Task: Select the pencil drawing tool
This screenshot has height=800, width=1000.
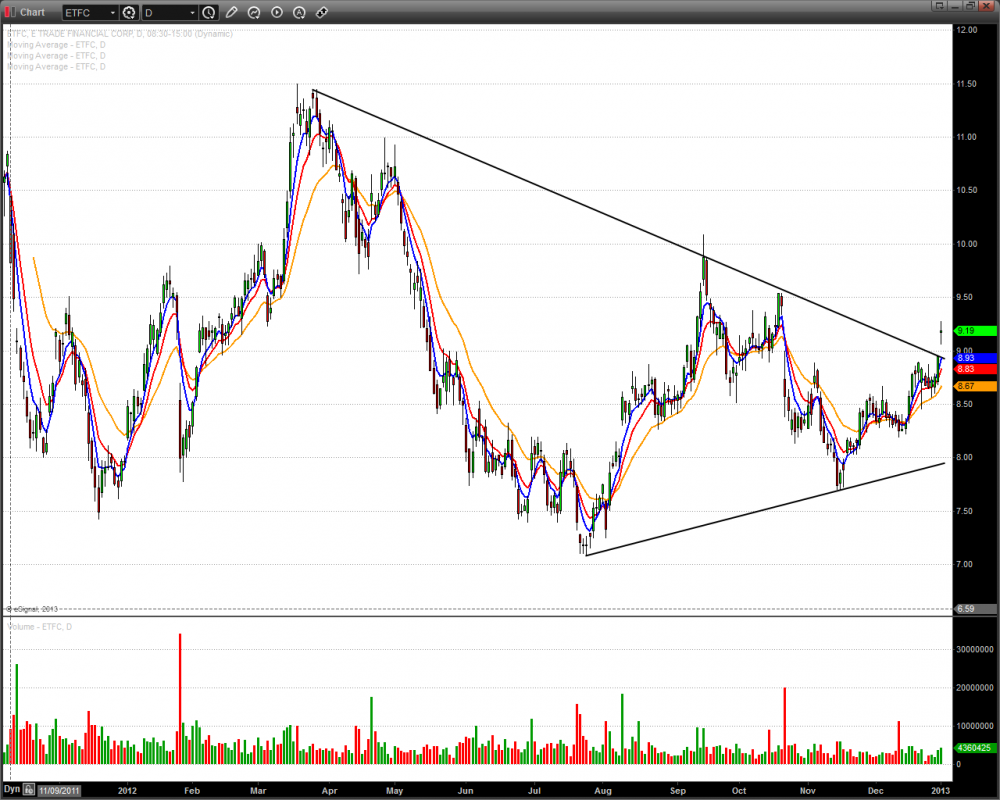Action: tap(232, 13)
